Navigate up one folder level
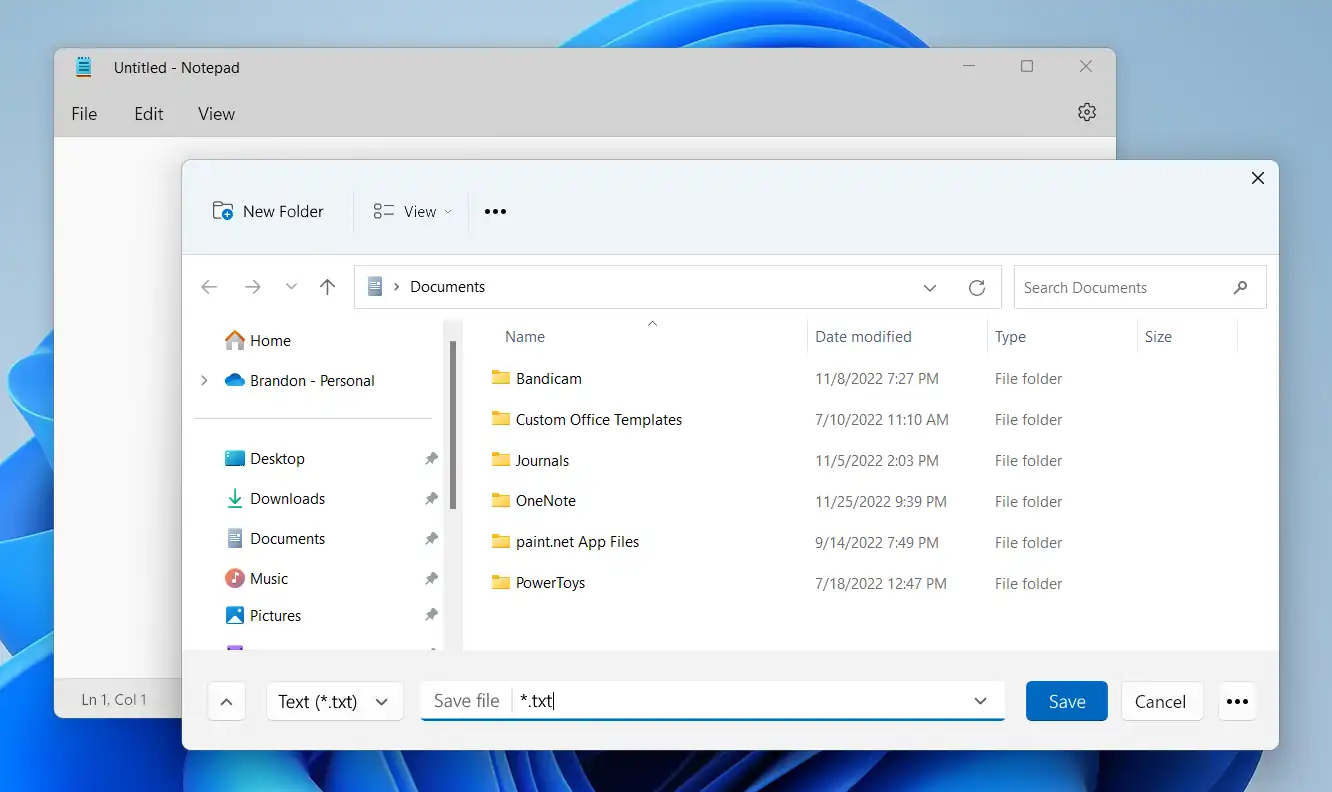 pyautogui.click(x=327, y=287)
